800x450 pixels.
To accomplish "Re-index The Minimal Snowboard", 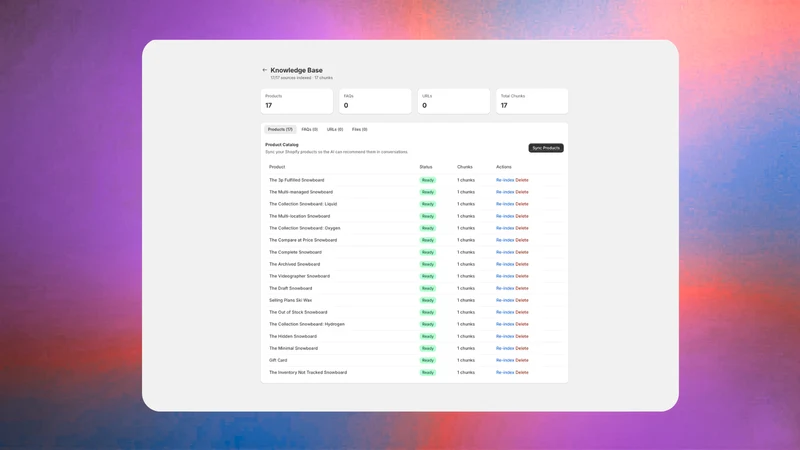I will pyautogui.click(x=505, y=348).
